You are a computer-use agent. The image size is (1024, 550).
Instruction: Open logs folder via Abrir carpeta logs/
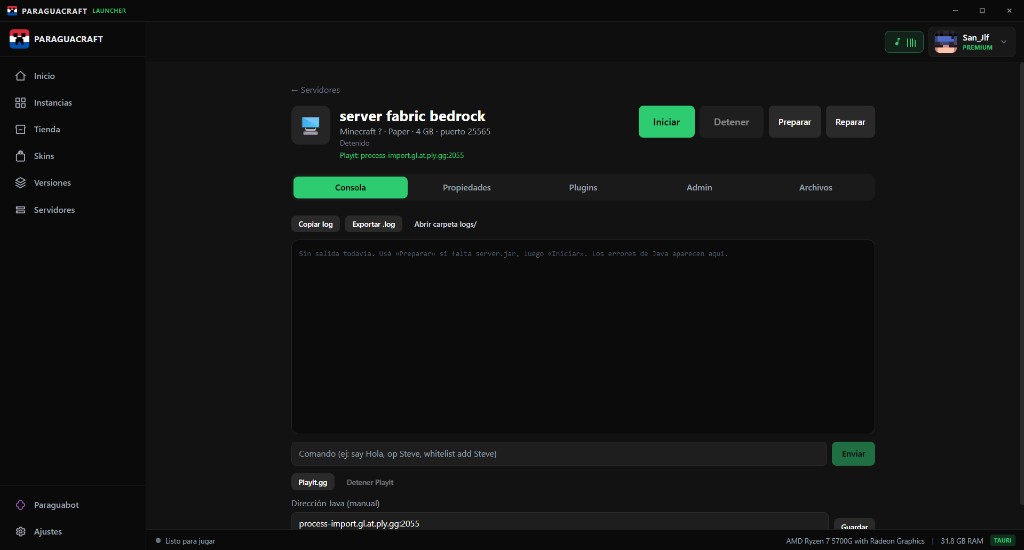click(445, 224)
